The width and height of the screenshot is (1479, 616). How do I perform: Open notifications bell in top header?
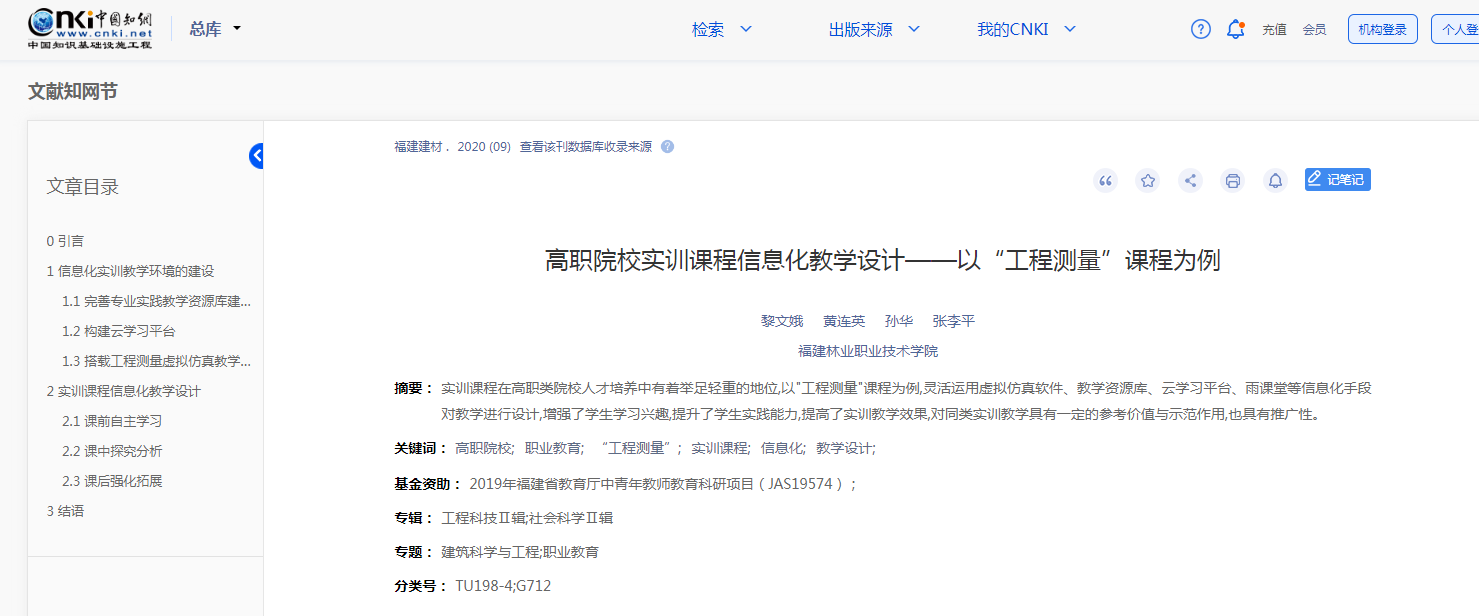click(x=1235, y=29)
